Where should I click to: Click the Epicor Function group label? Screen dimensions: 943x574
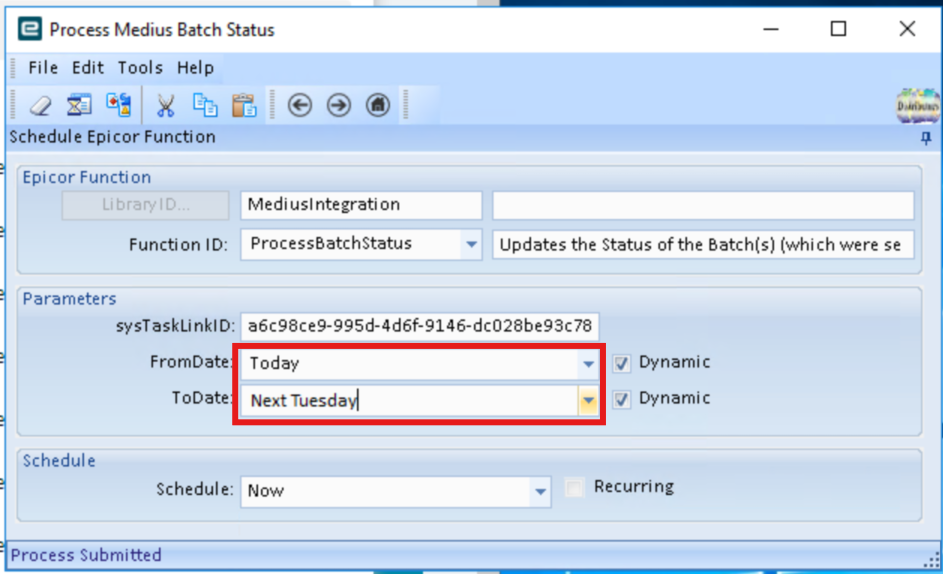tap(87, 177)
